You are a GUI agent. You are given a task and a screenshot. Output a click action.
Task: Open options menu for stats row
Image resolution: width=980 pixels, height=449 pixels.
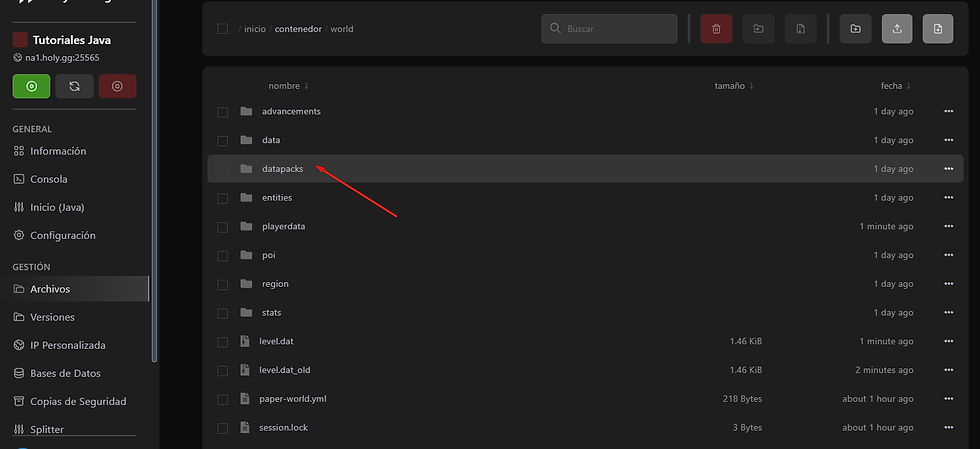pos(949,313)
